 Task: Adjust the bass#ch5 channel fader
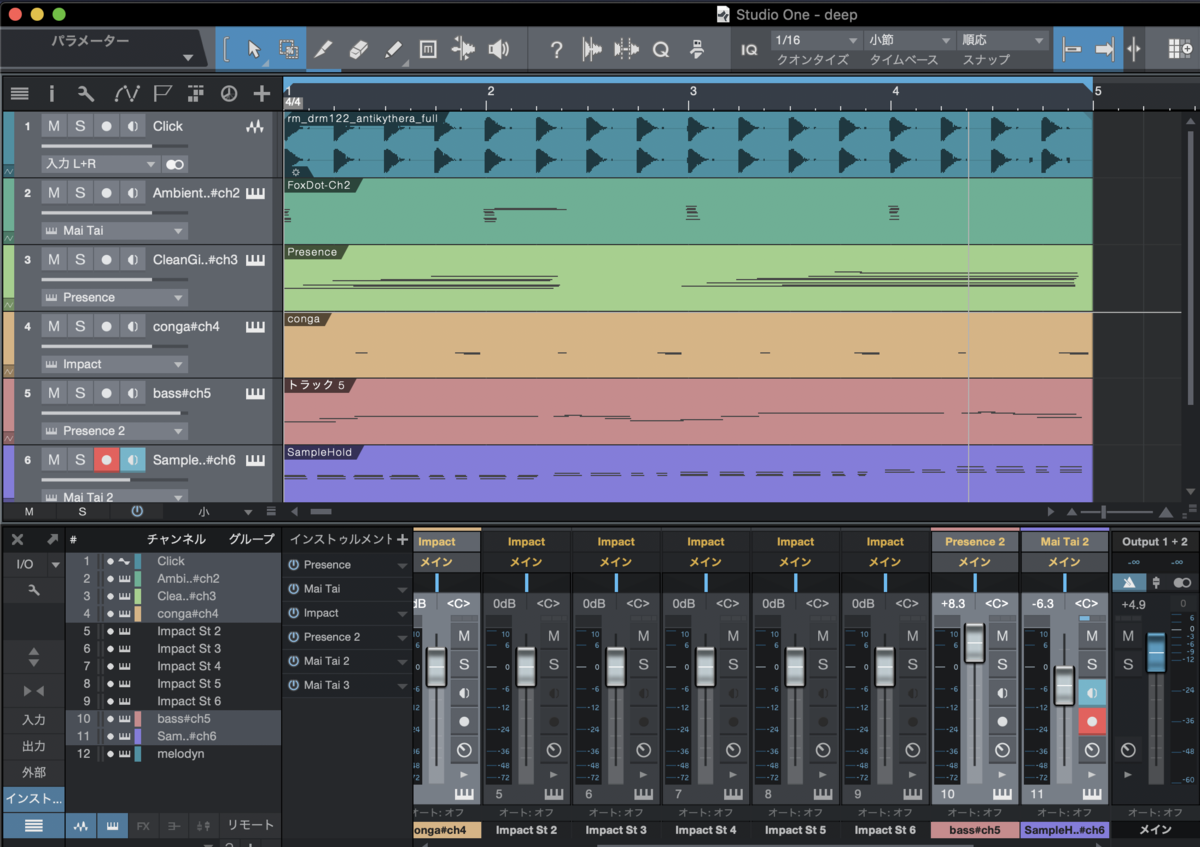pos(974,642)
